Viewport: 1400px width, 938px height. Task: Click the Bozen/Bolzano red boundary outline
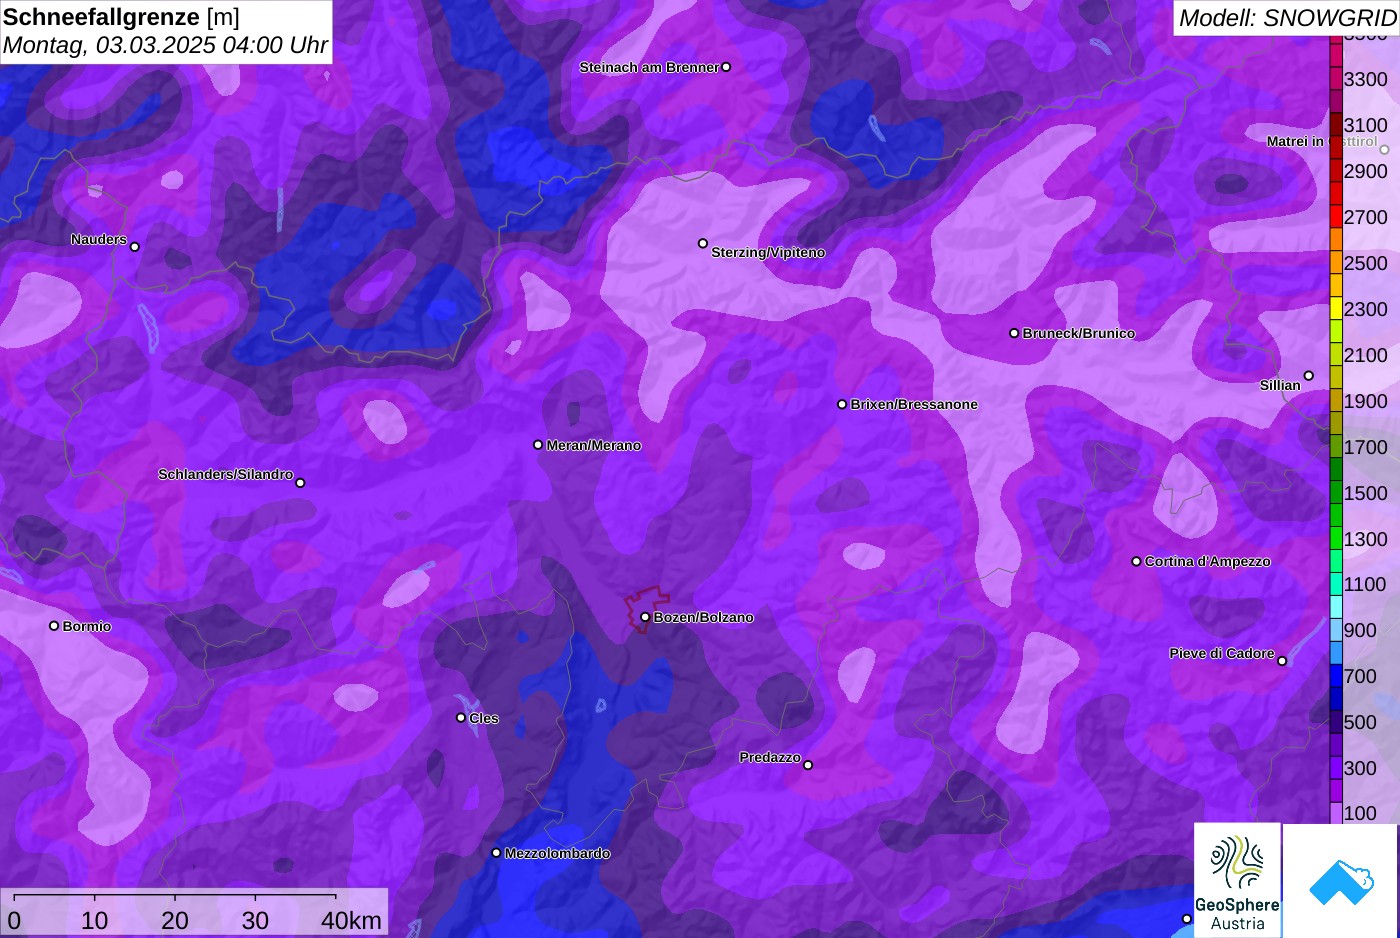[x=647, y=609]
